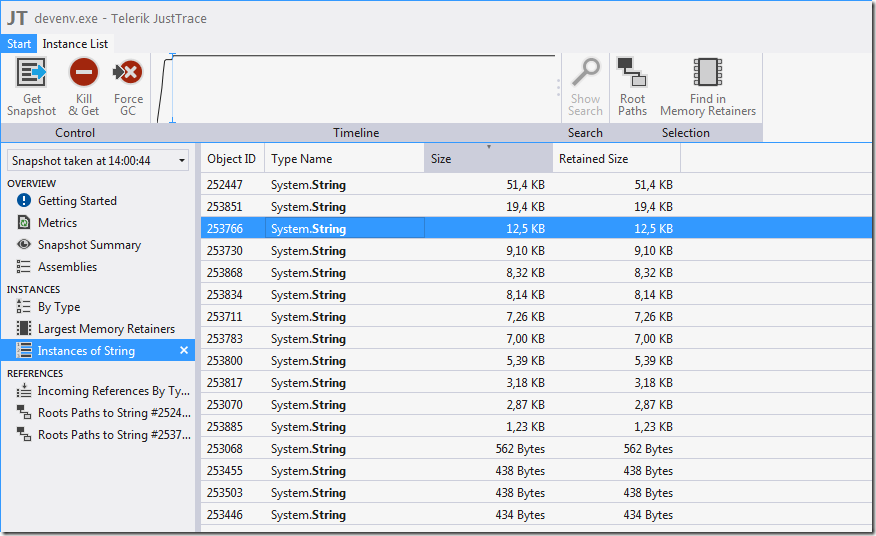Select row with Object ID 253834
This screenshot has width=876, height=536.
click(x=536, y=294)
